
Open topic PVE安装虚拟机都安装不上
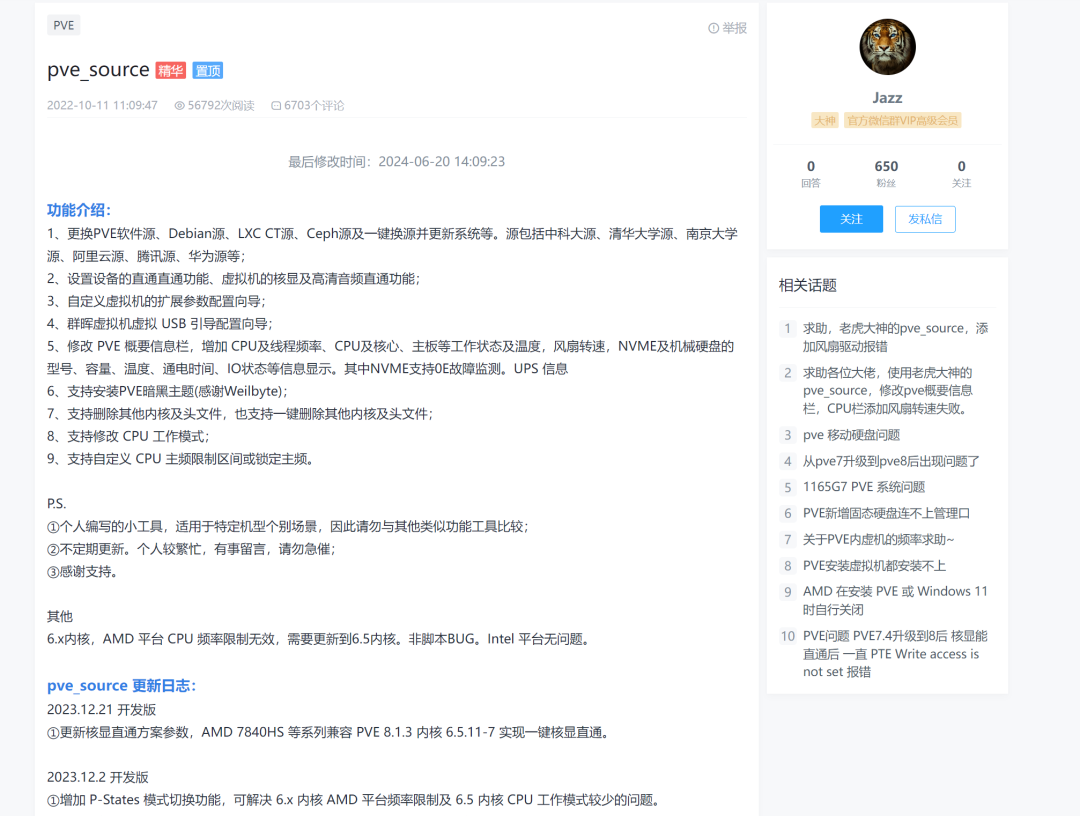tap(874, 565)
